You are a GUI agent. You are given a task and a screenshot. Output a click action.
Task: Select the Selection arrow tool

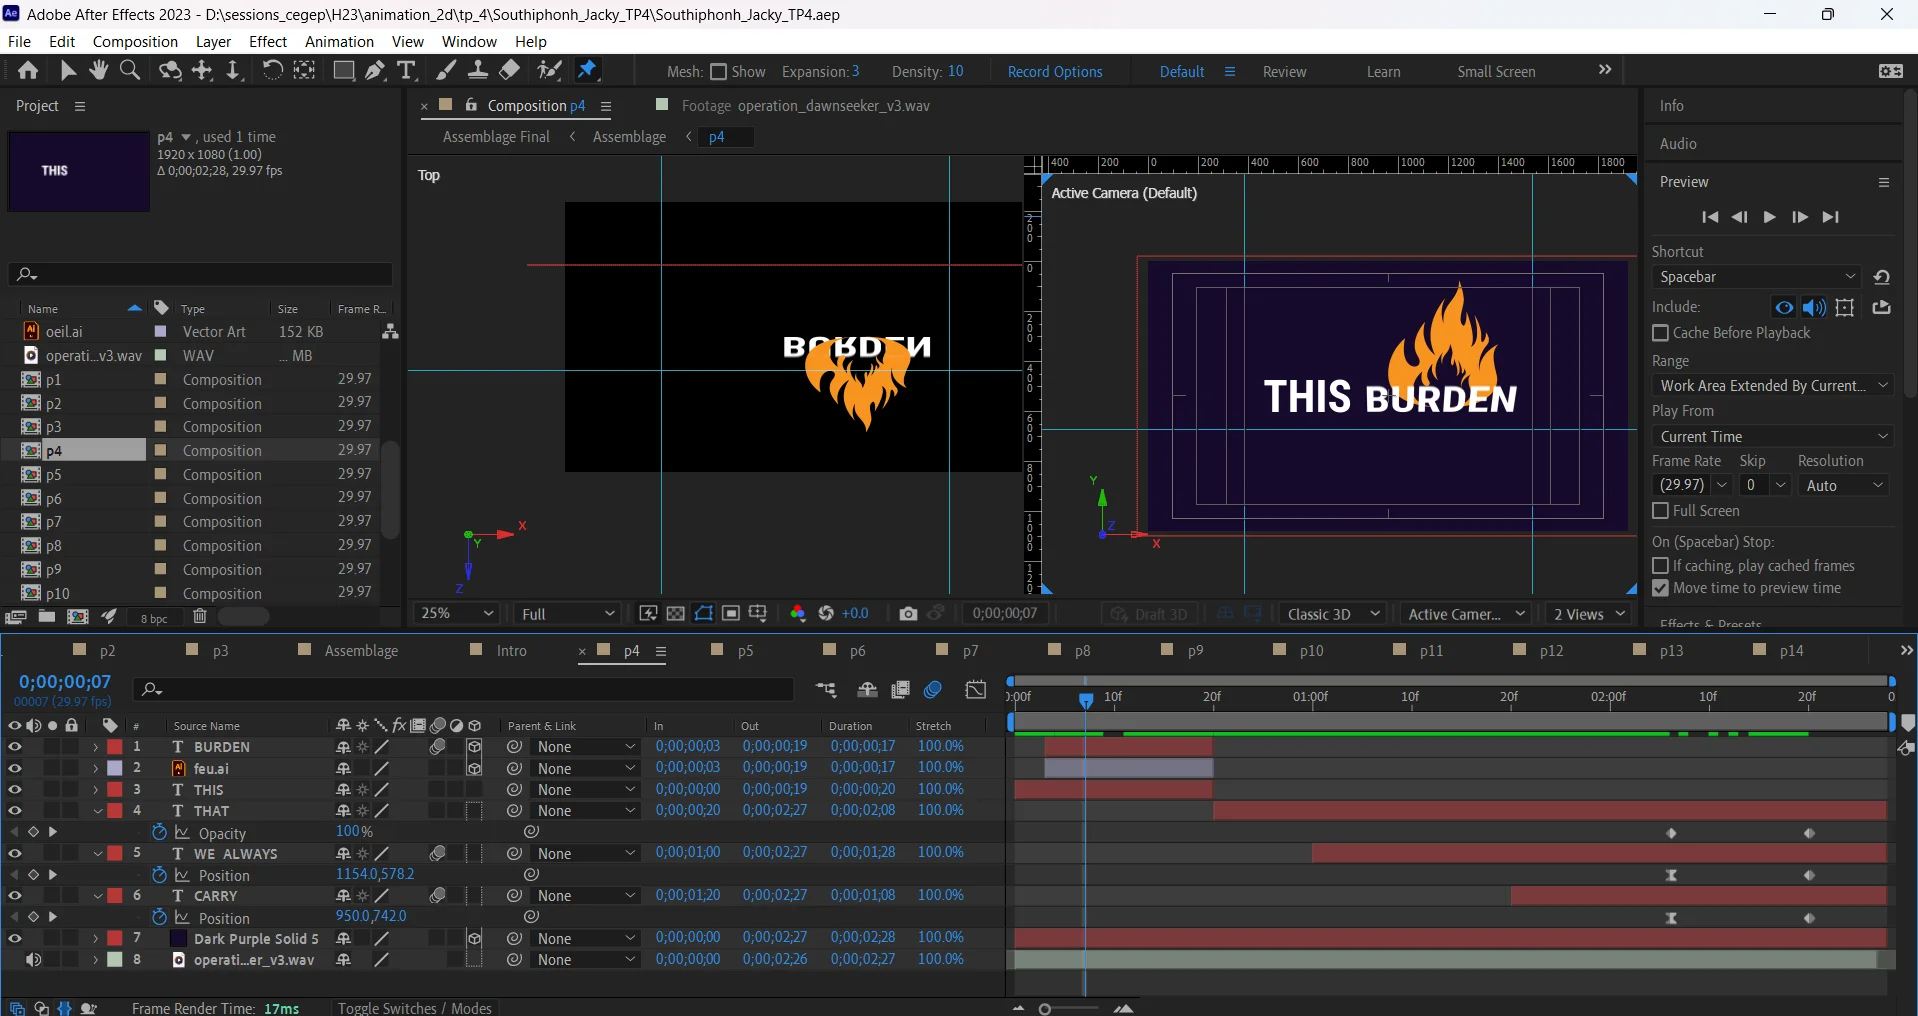(x=68, y=70)
